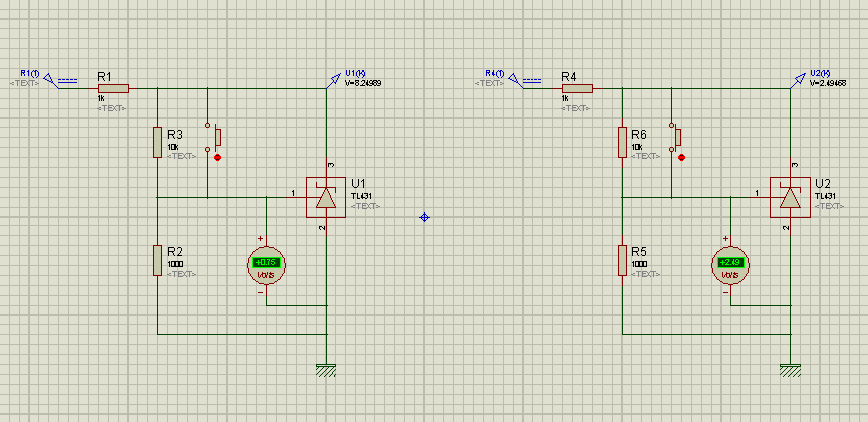
Task: Click the <TEXT> placeholder under U2's TL431
Action: click(x=829, y=206)
